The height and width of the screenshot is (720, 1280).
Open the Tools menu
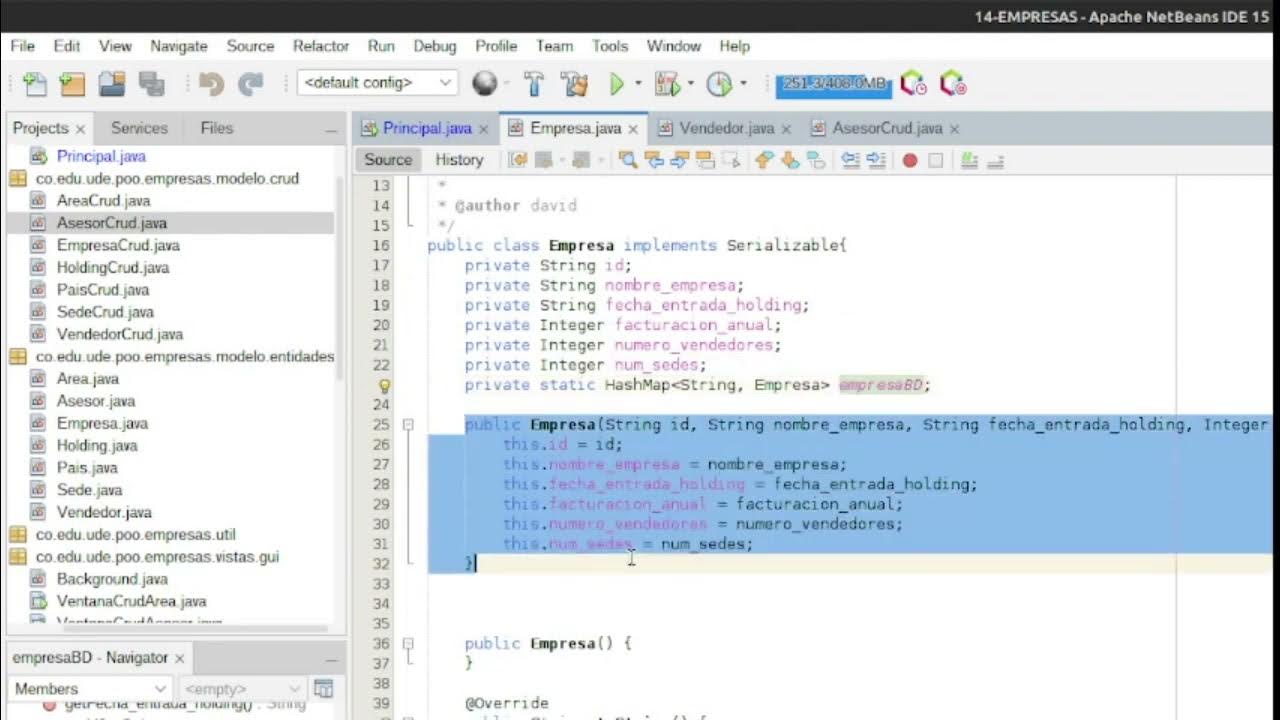coord(610,46)
